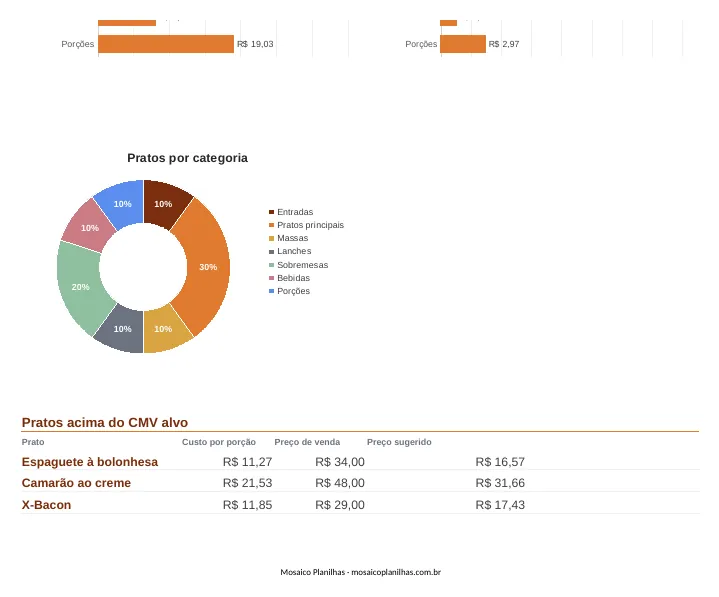This screenshot has width=719, height=597.
Task: Select the Pratos principais legend color swatch
Action: pyautogui.click(x=271, y=225)
